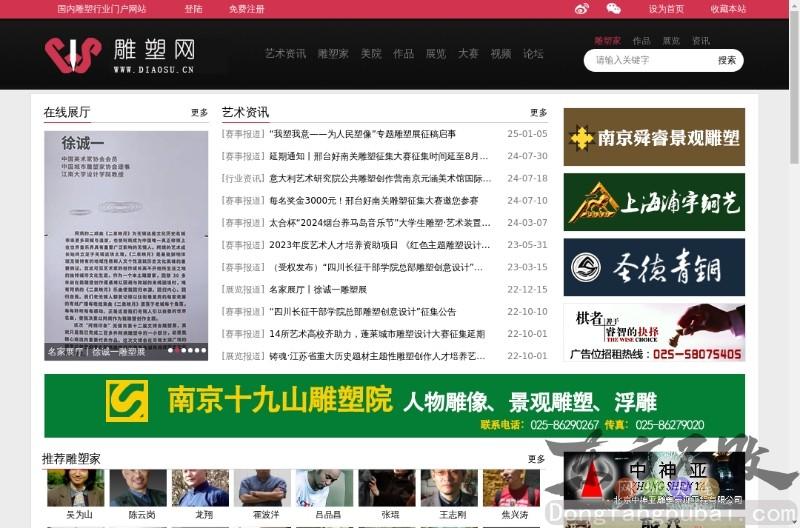Open the 南京十九山雕塑院 green banner

point(394,406)
